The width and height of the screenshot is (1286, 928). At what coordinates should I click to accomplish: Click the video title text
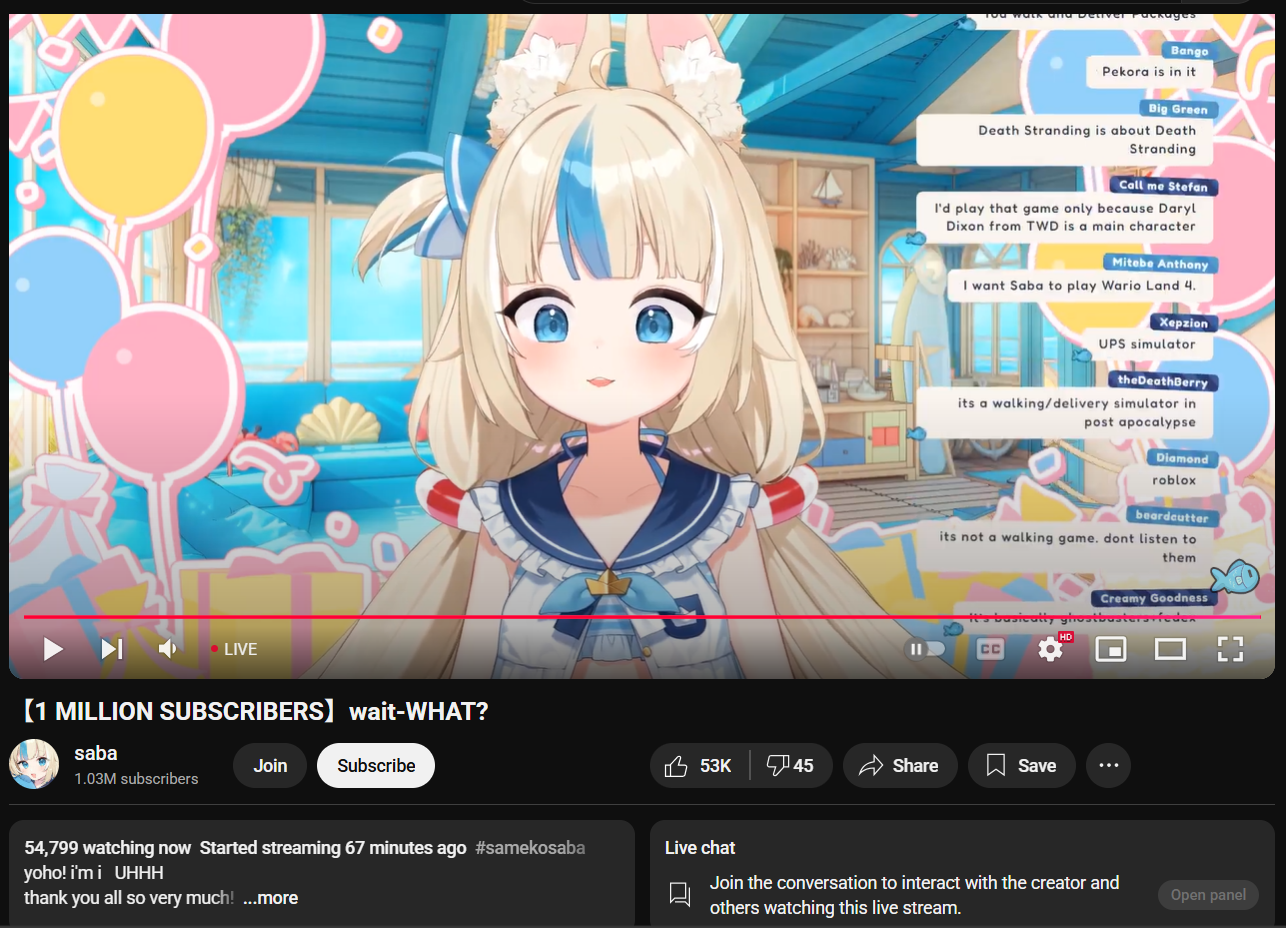(x=254, y=712)
